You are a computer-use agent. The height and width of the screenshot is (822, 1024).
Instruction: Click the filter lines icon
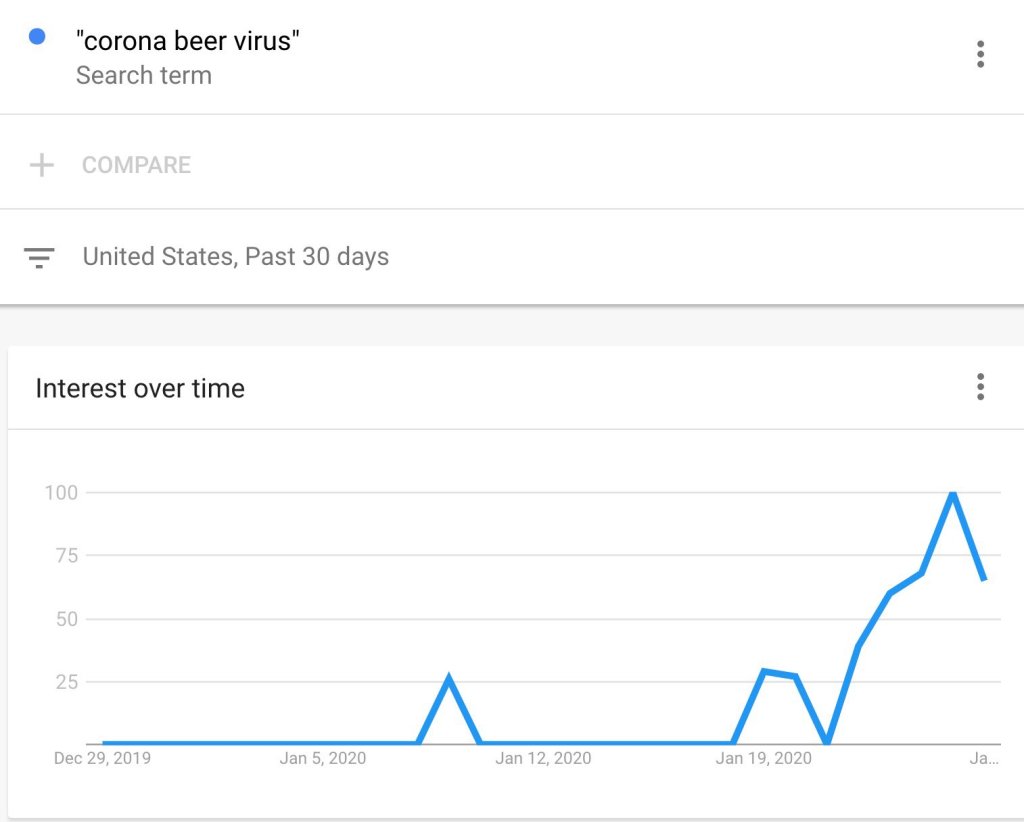tap(39, 258)
